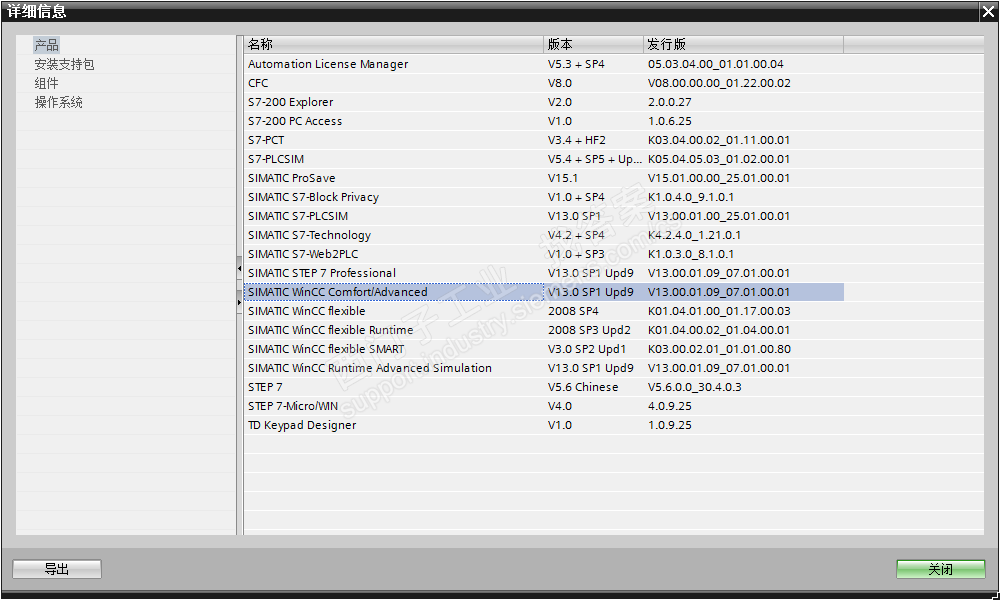Click release K05.04.05.03_01.02.00.01 cell
Viewport: 1000px width, 600px height.
(x=744, y=159)
